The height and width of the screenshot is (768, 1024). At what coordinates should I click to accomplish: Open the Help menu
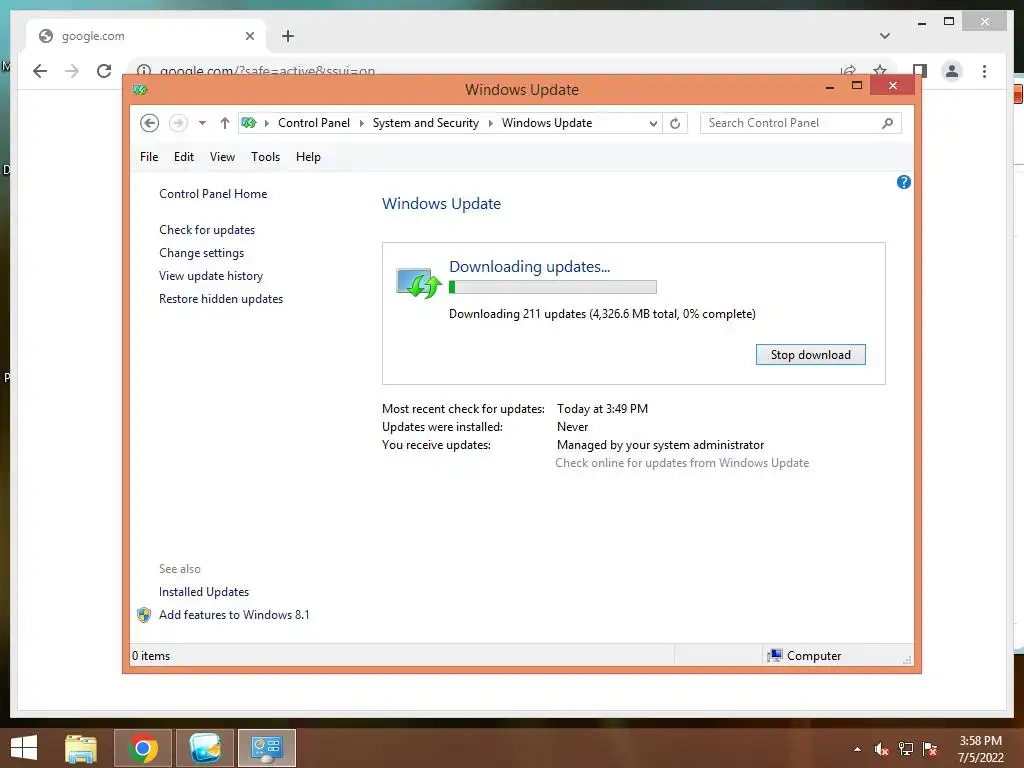tap(308, 157)
